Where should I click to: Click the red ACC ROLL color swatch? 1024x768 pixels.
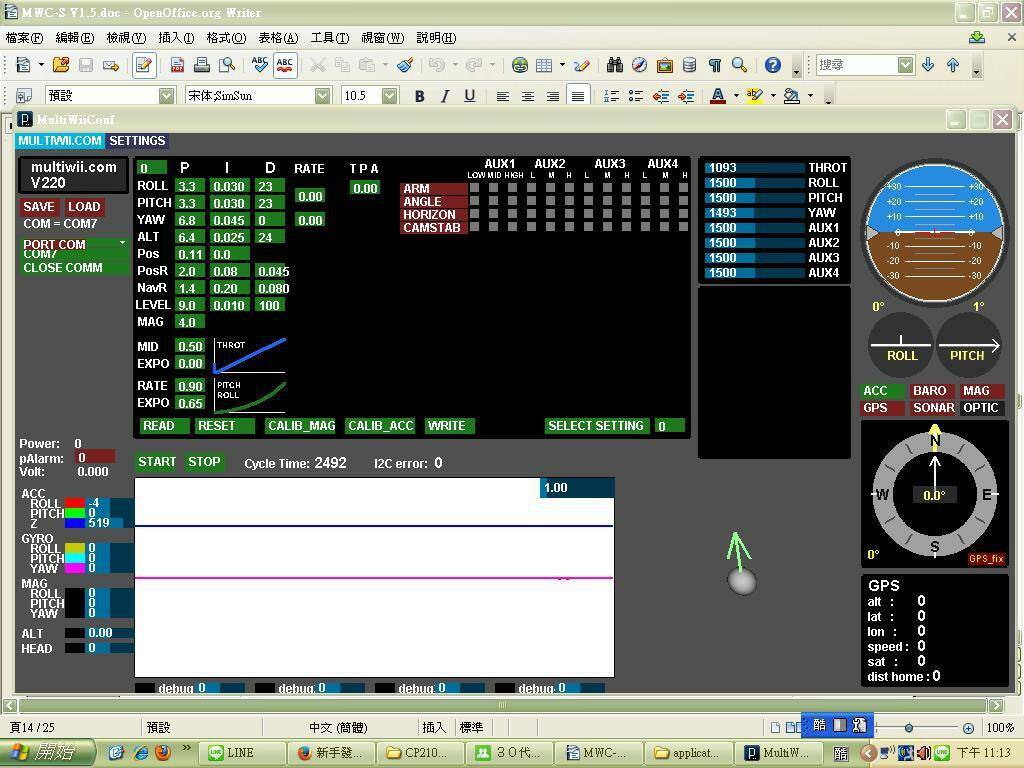coord(75,503)
